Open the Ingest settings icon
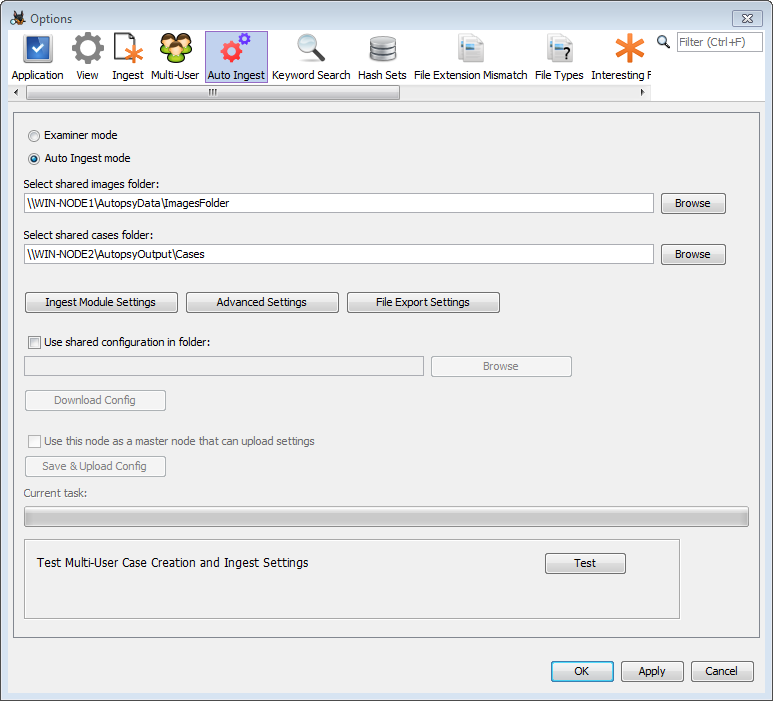This screenshot has height=701, width=773. click(128, 50)
